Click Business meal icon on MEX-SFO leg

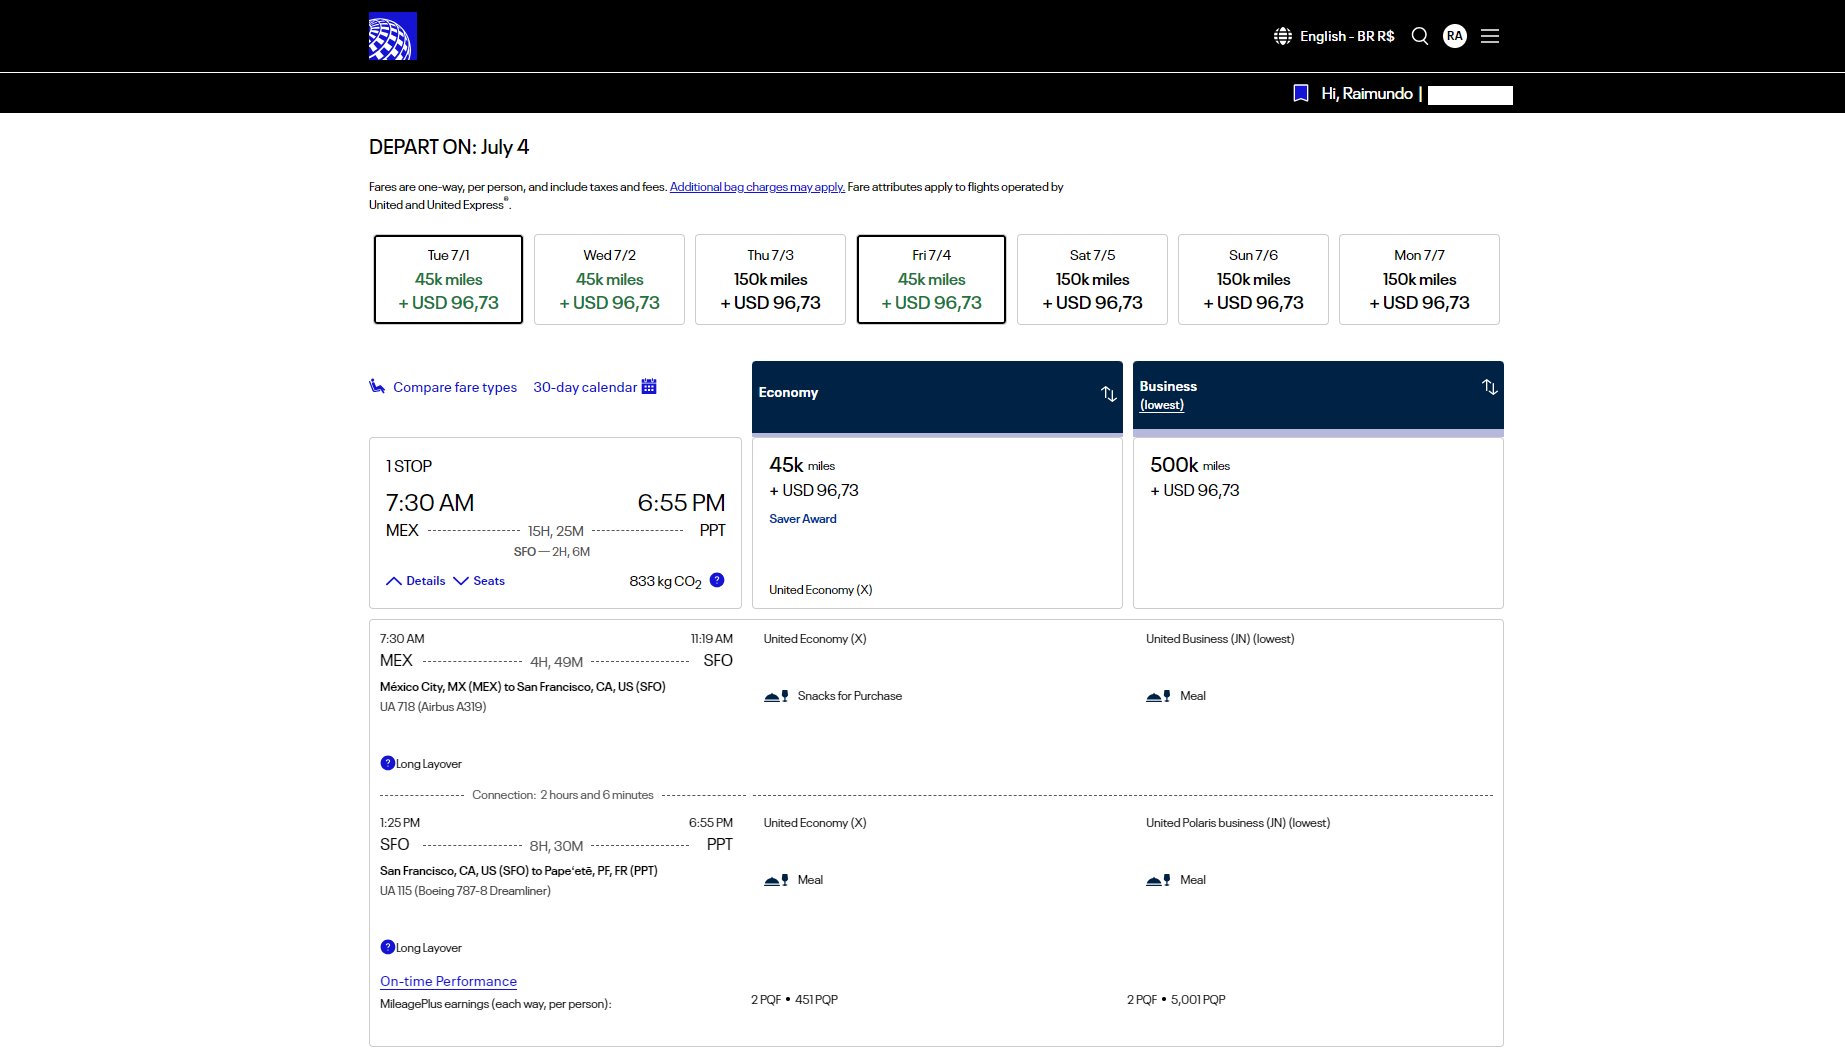pos(1159,696)
